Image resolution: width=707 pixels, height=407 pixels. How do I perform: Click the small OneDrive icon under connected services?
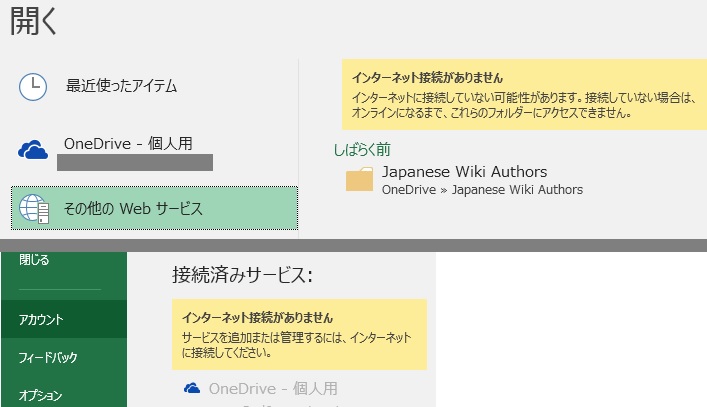[x=192, y=388]
